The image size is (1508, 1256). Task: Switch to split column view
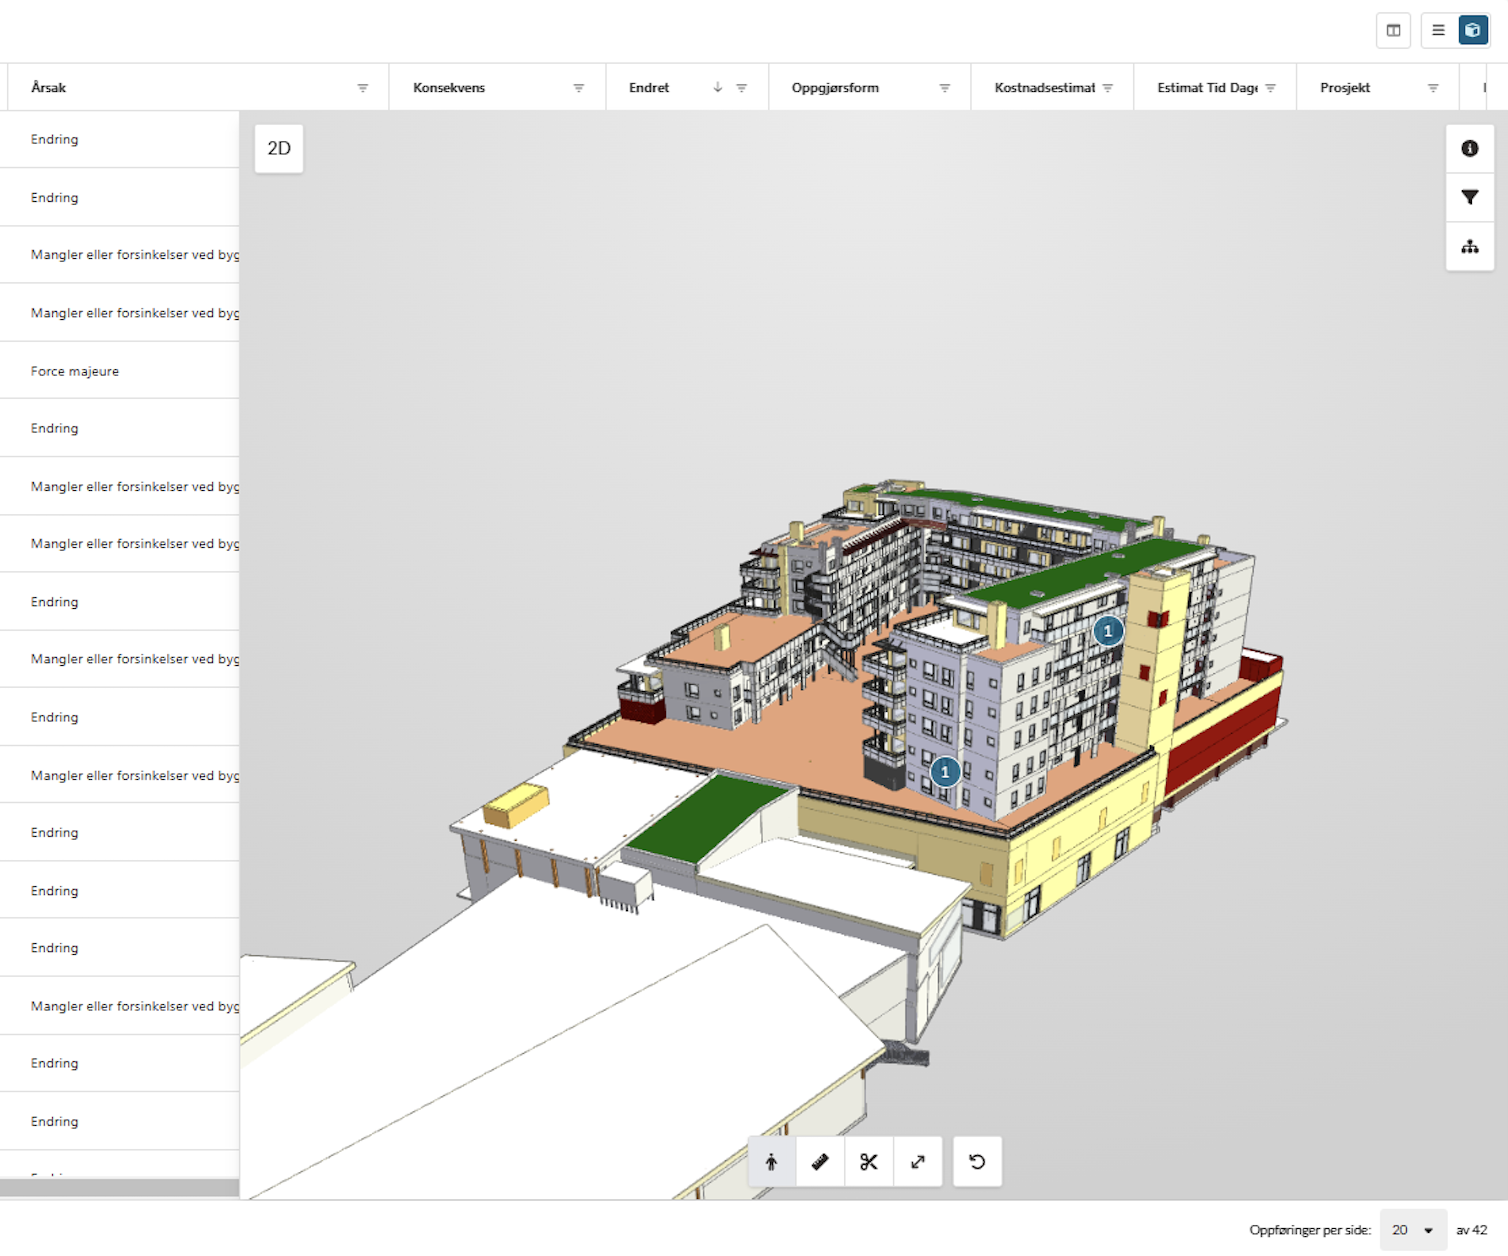[1393, 30]
